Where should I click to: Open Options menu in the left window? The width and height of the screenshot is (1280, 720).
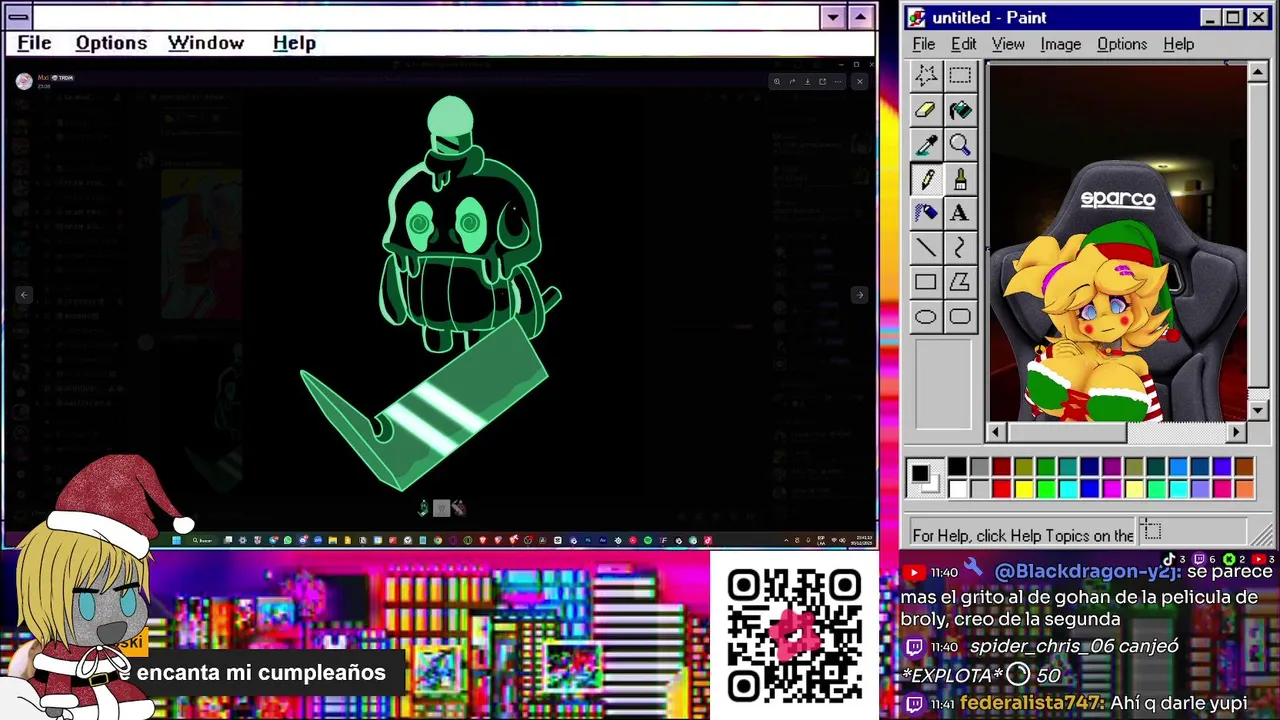(111, 43)
